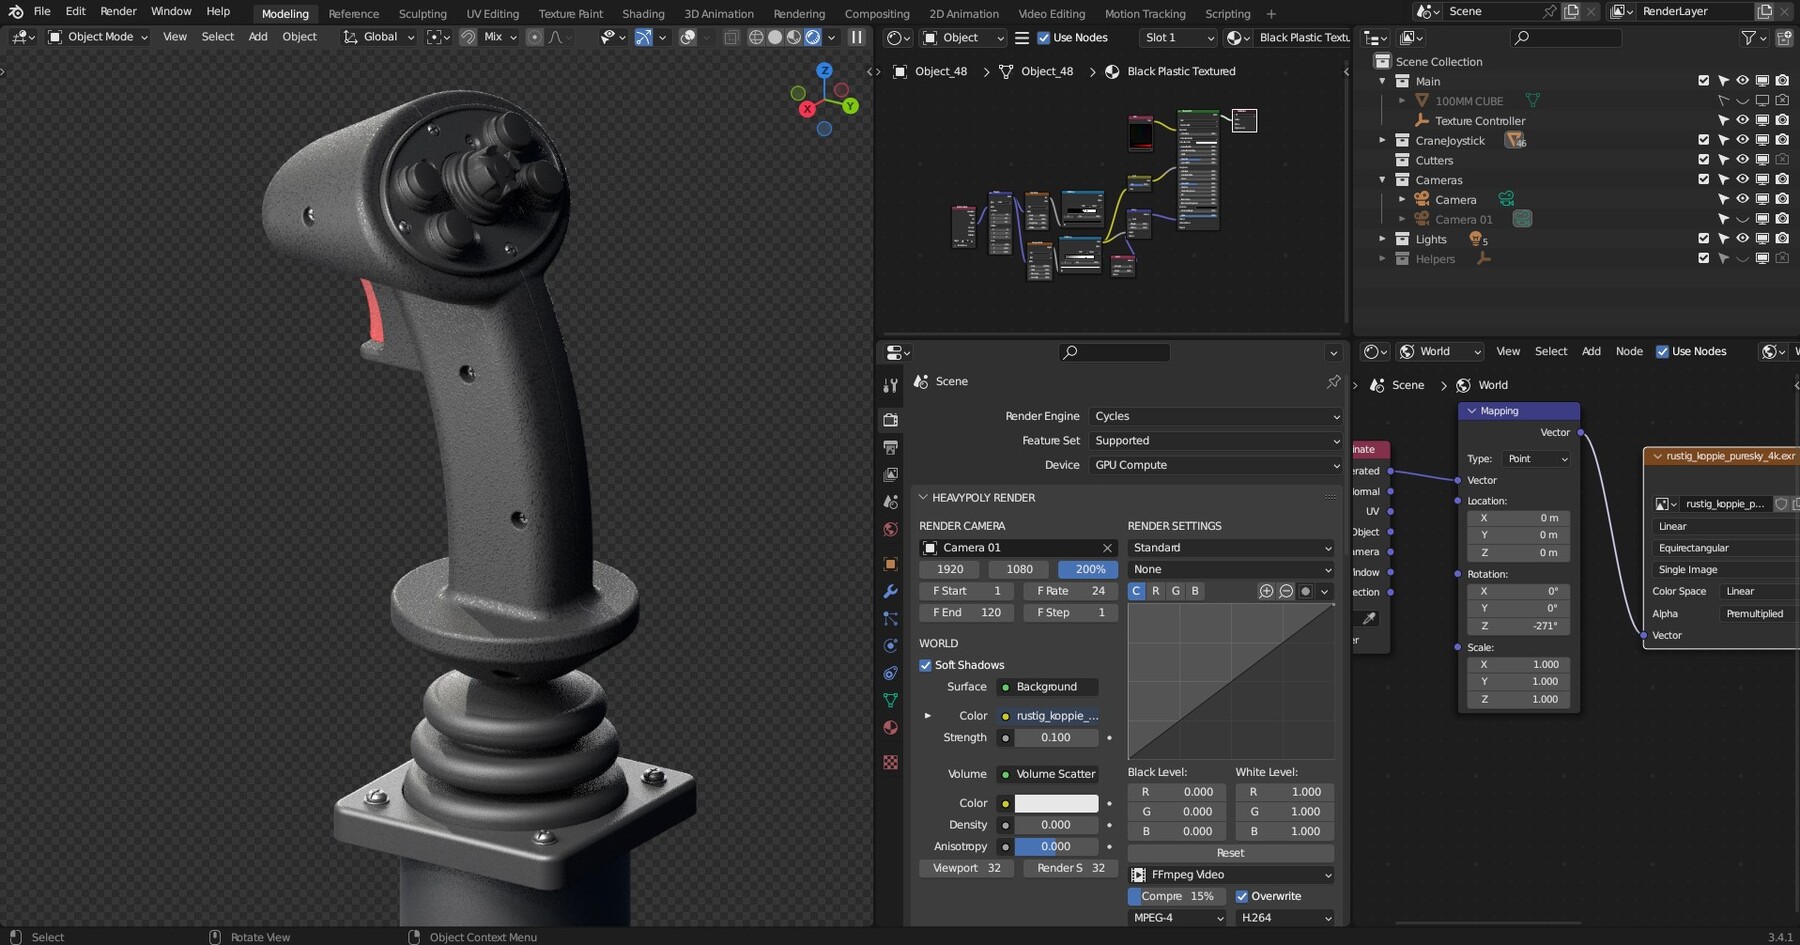Open the Modifier Properties wrench icon

coord(890,589)
